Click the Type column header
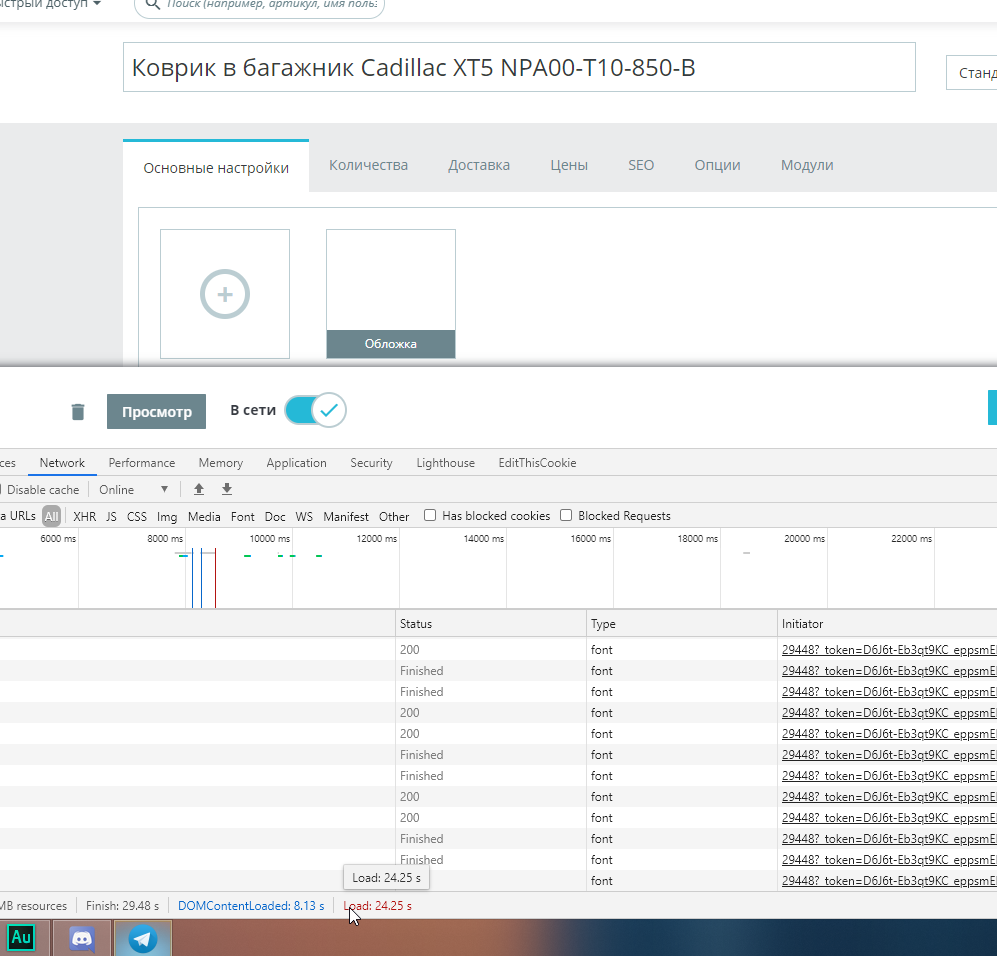The width and height of the screenshot is (997, 956). tap(681, 624)
